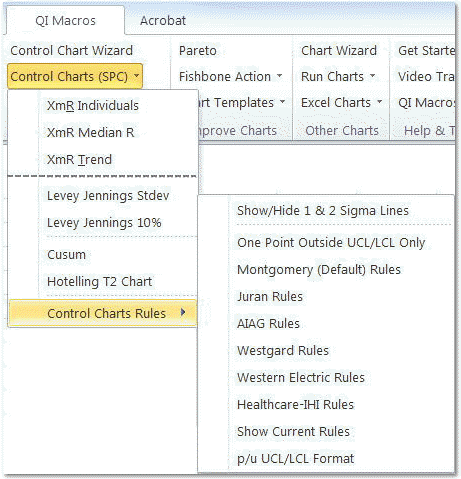Open the Run Charts dropdown
This screenshot has width=461, height=479.
[338, 76]
